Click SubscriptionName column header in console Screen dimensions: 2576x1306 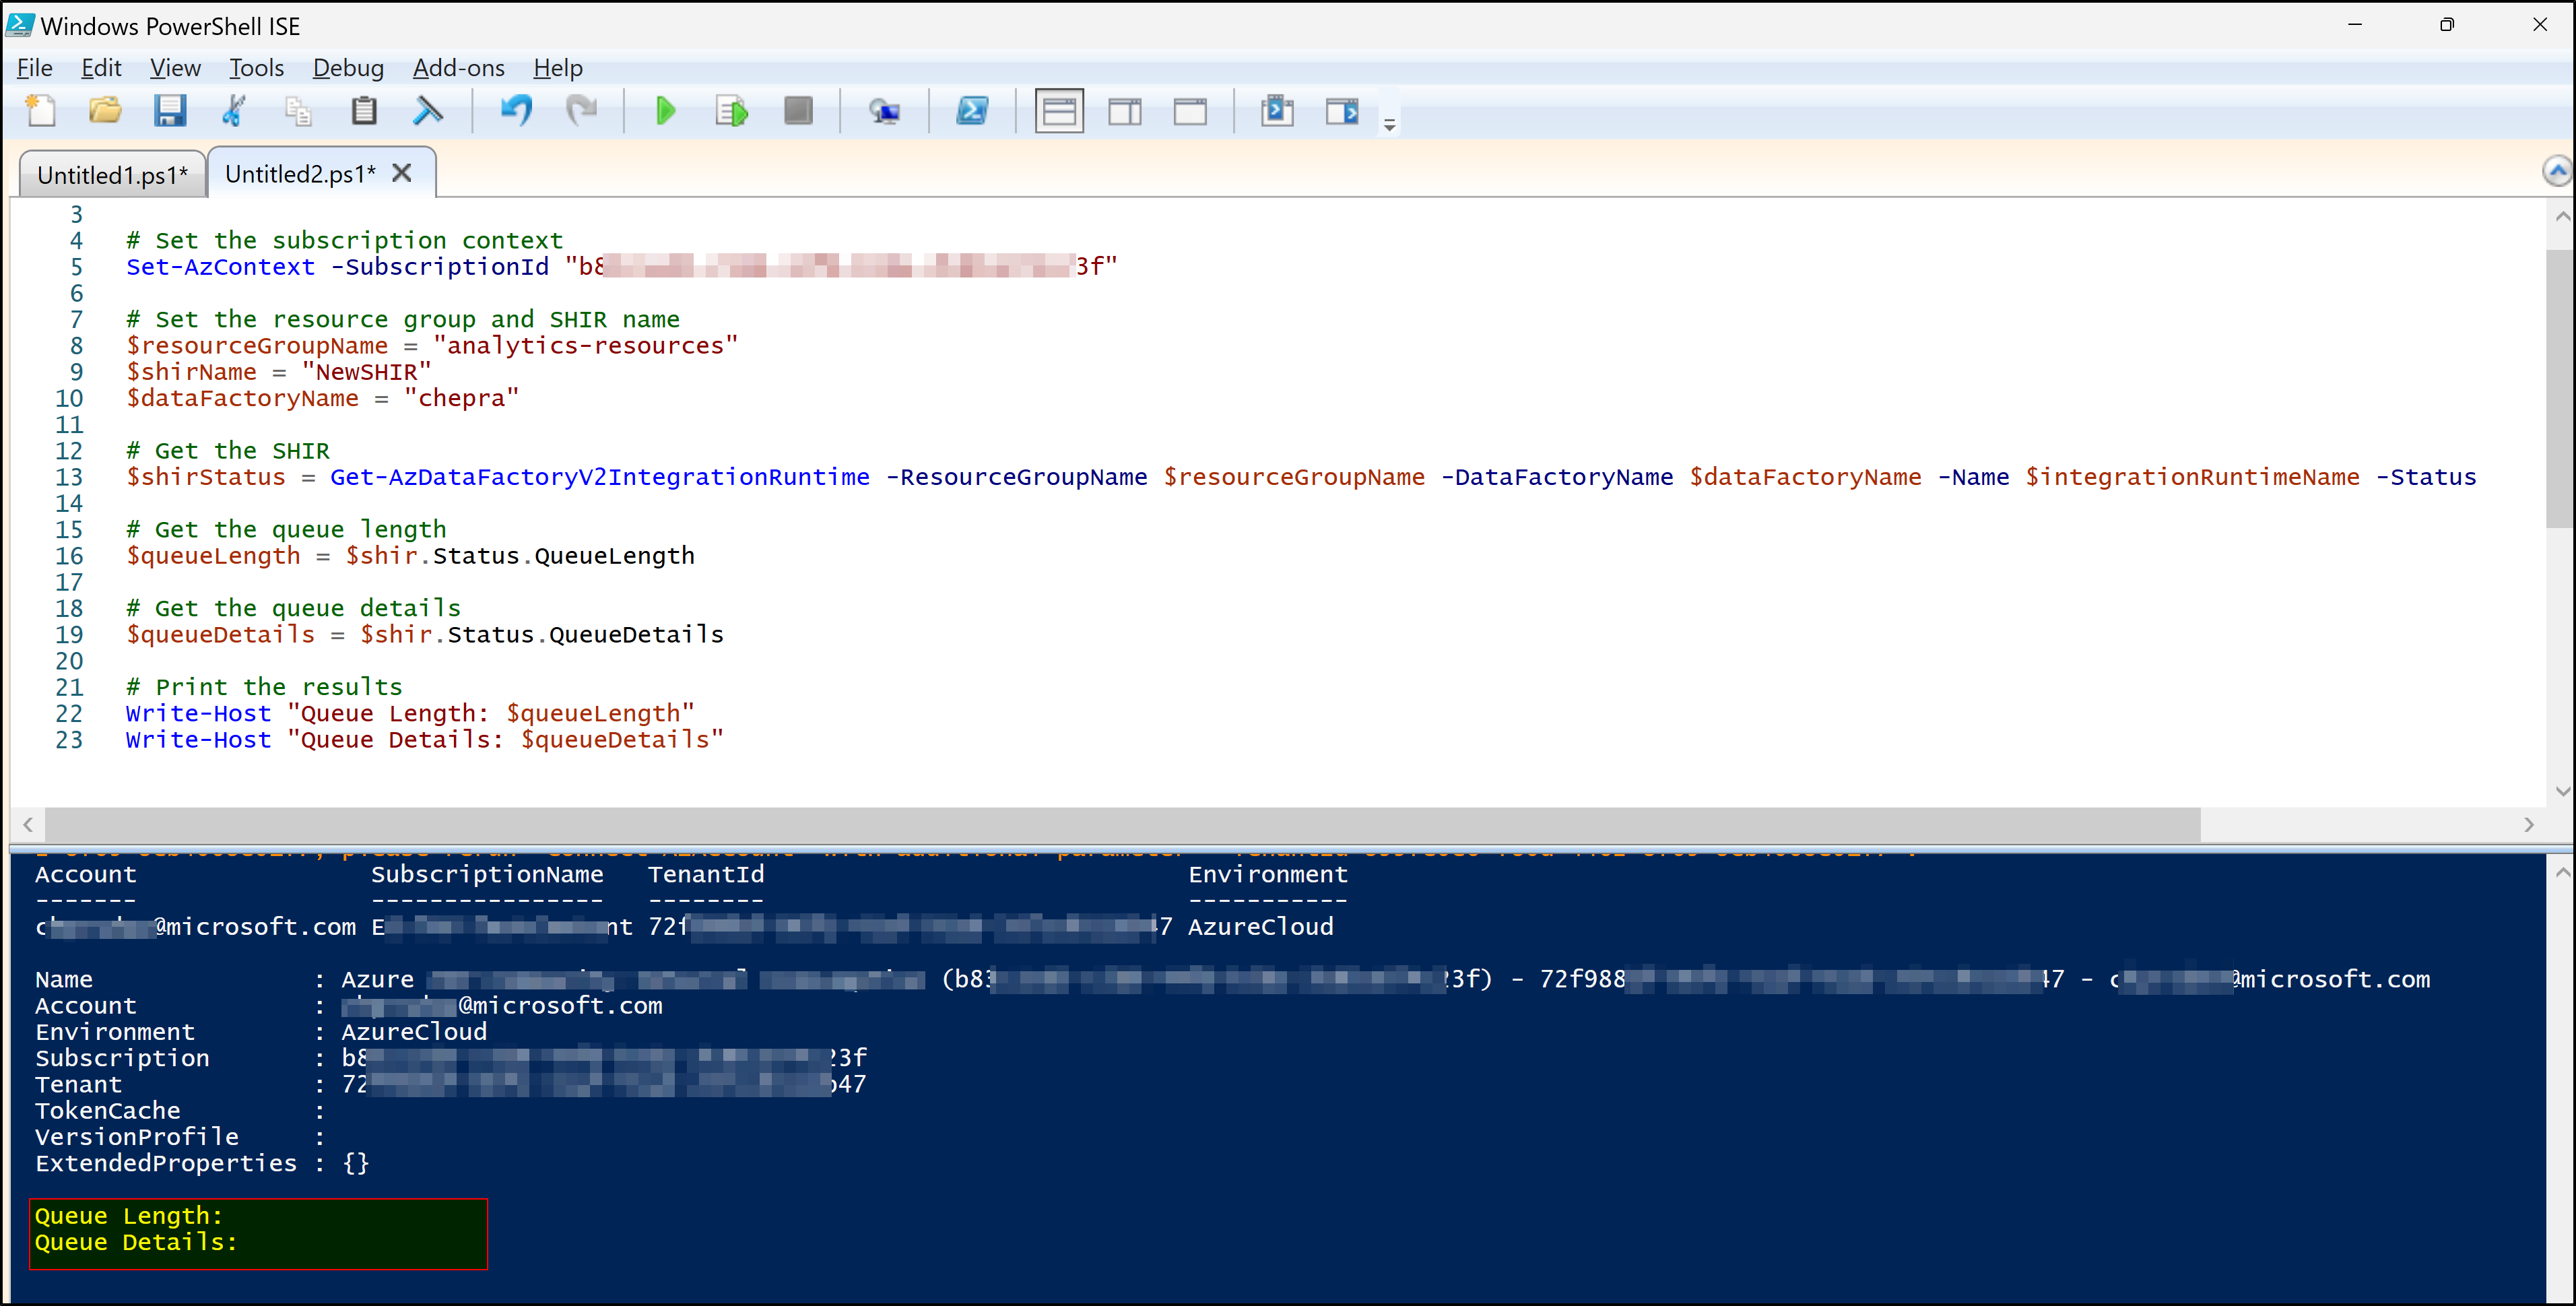click(487, 875)
